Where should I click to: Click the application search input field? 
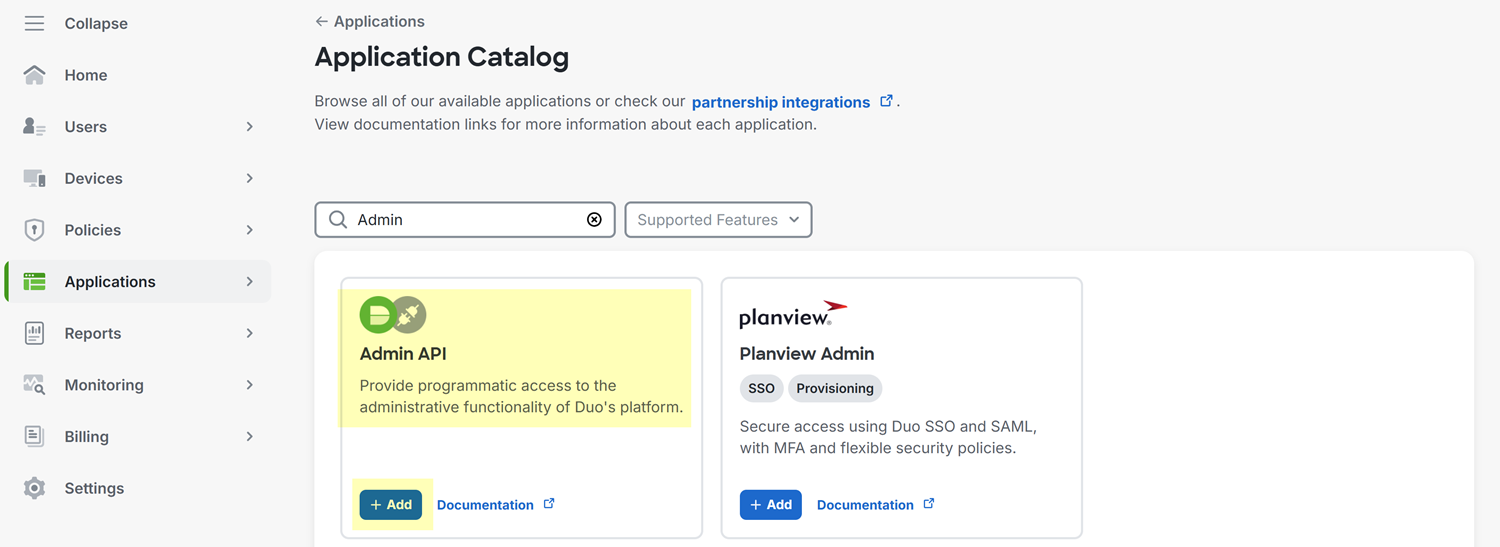(465, 220)
